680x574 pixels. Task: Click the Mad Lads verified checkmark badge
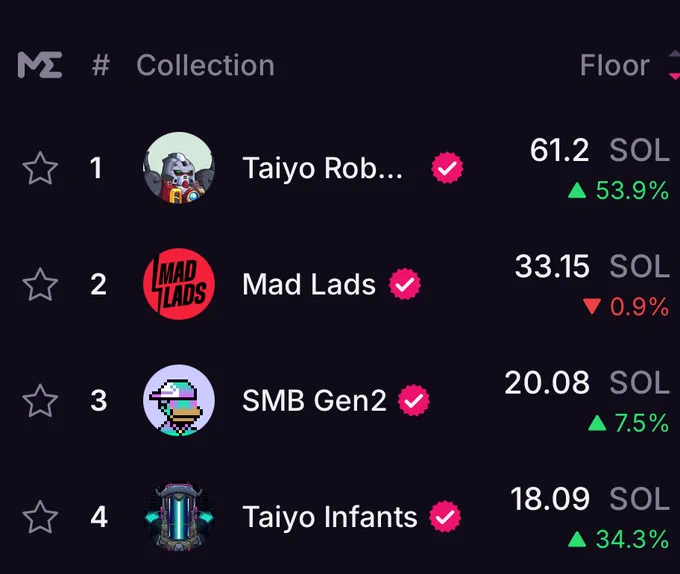point(405,284)
